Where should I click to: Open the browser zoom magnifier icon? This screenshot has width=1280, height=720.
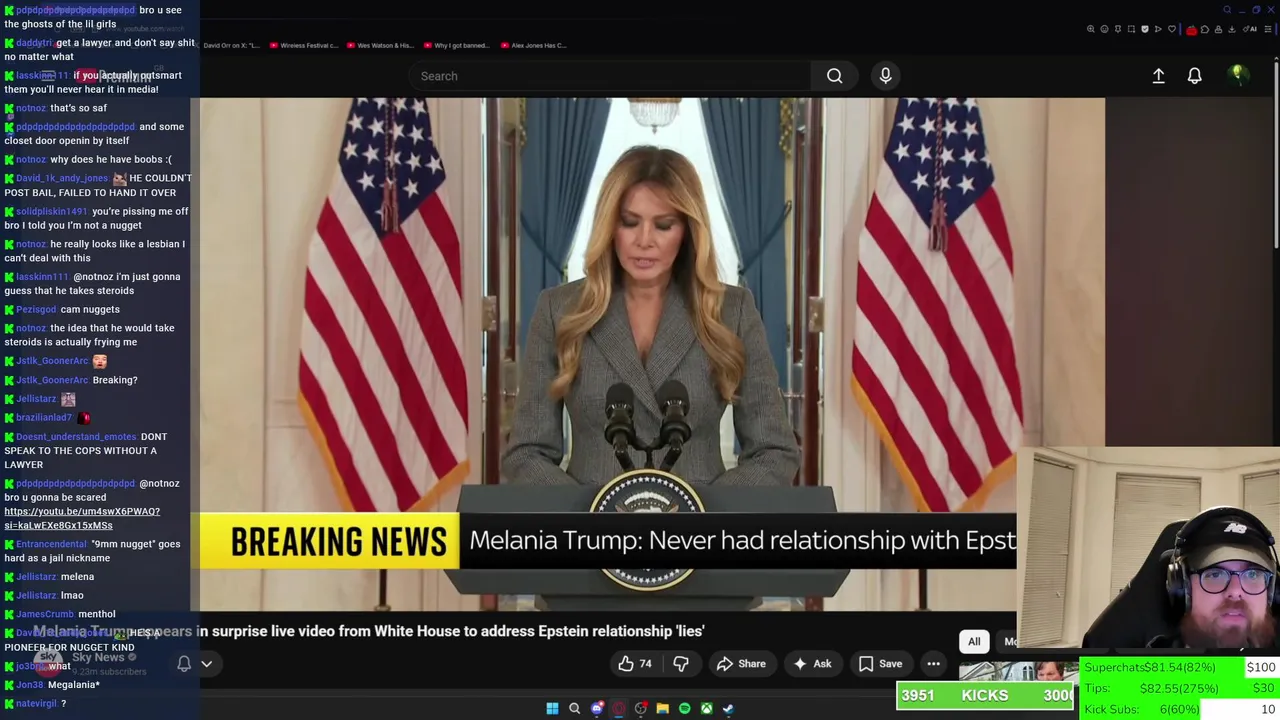point(1091,29)
